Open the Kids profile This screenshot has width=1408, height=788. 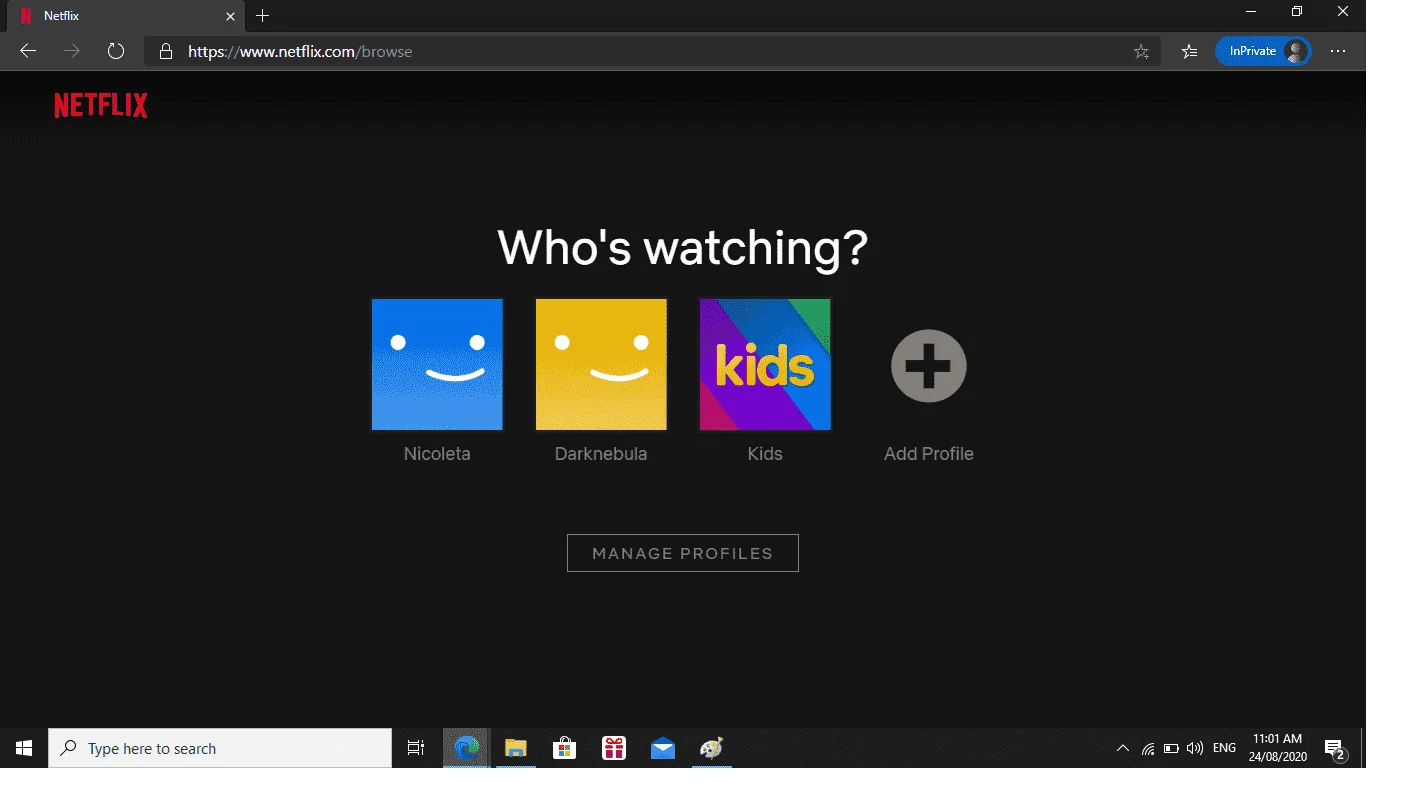765,364
